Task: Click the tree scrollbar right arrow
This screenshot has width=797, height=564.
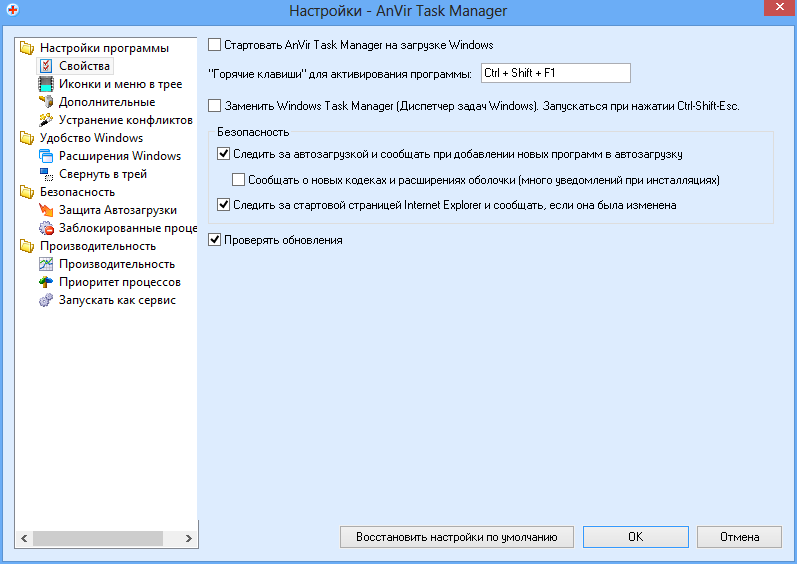Action: 189,538
